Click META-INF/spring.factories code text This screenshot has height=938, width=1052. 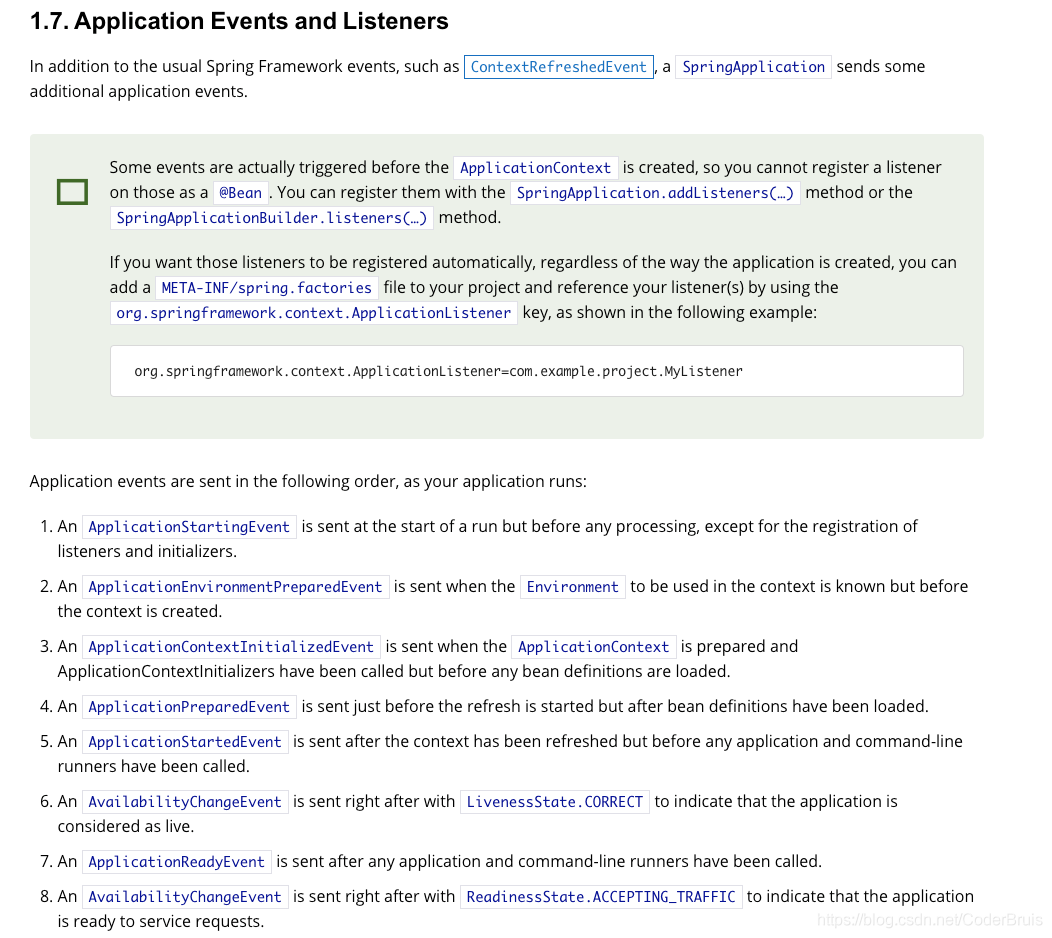coord(266,288)
